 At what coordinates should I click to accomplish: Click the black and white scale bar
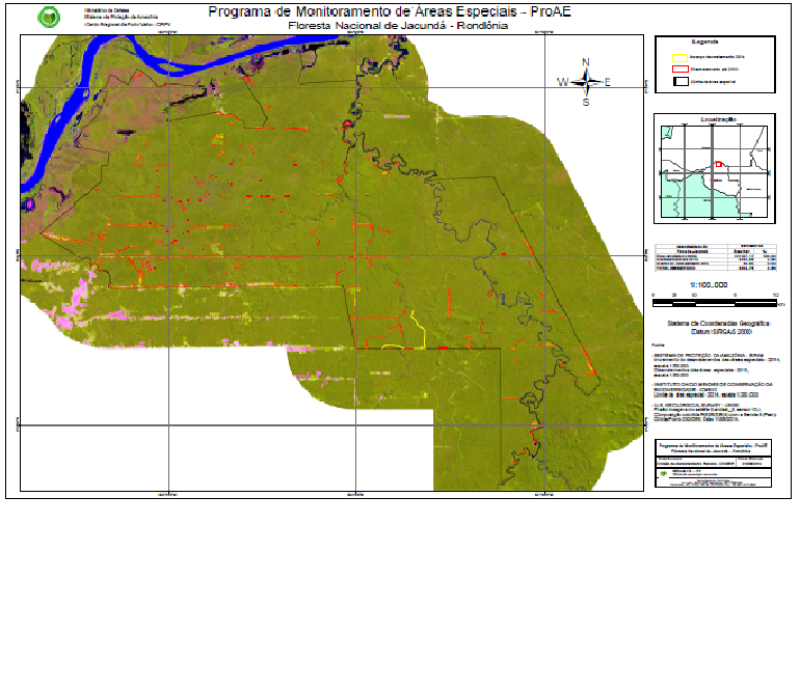coord(714,300)
